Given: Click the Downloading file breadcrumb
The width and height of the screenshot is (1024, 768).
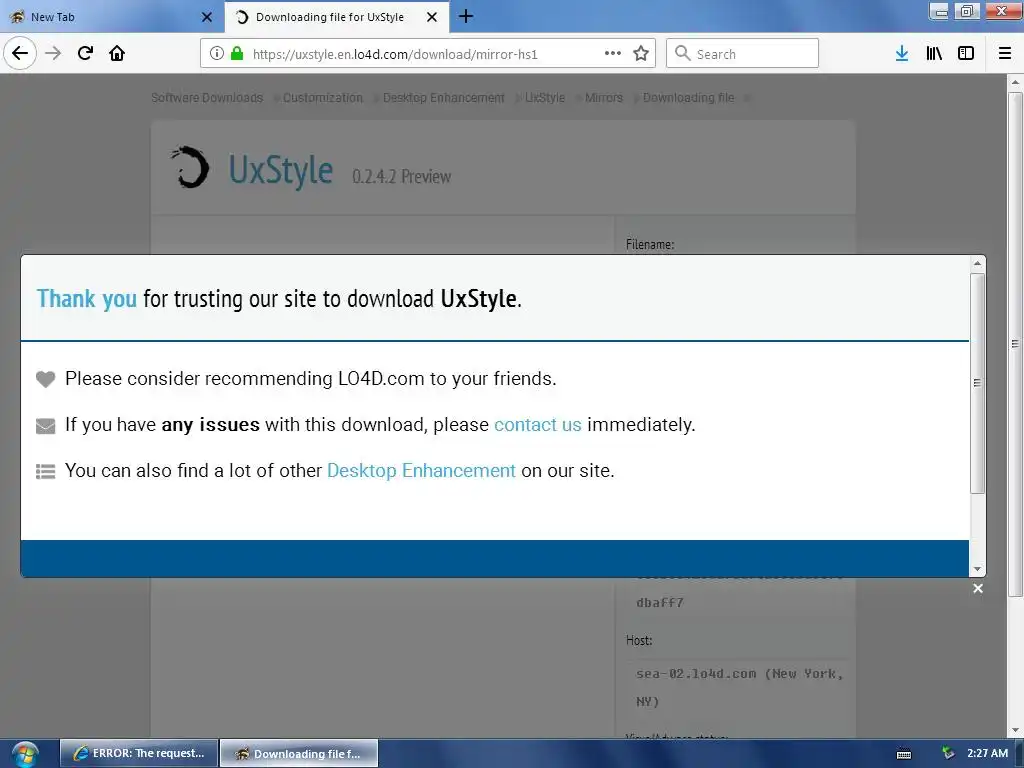Looking at the screenshot, I should (x=688, y=97).
